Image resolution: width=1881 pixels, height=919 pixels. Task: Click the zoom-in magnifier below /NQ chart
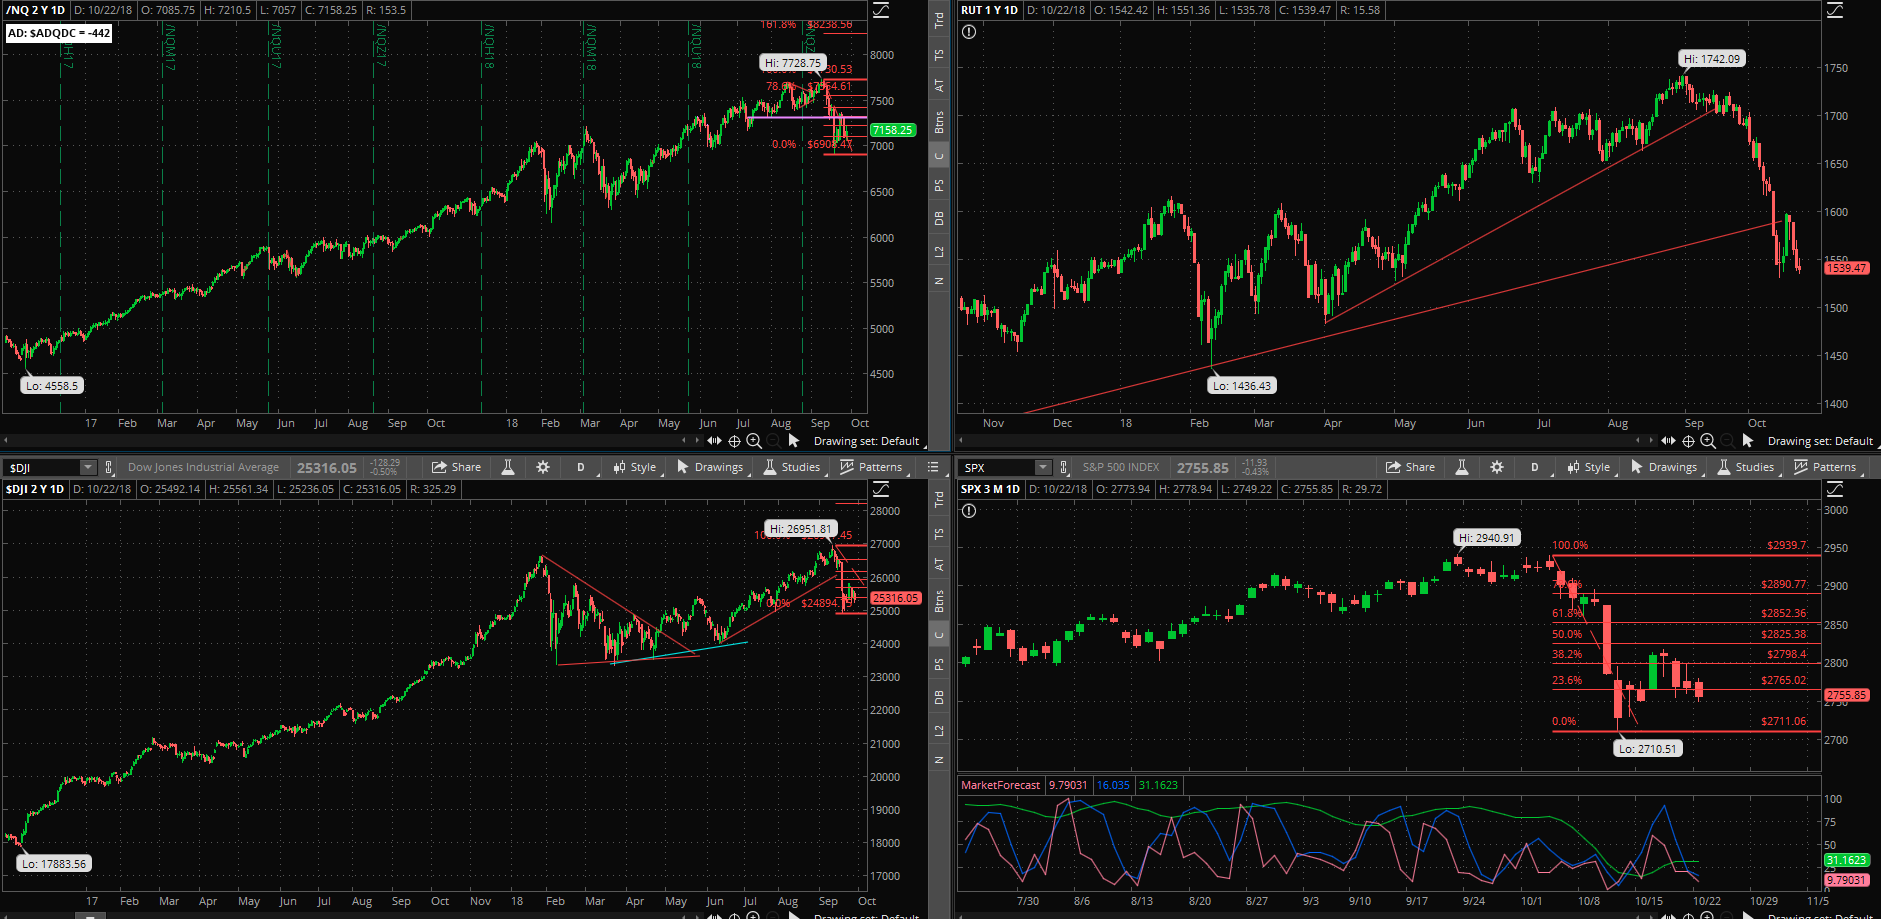click(754, 441)
